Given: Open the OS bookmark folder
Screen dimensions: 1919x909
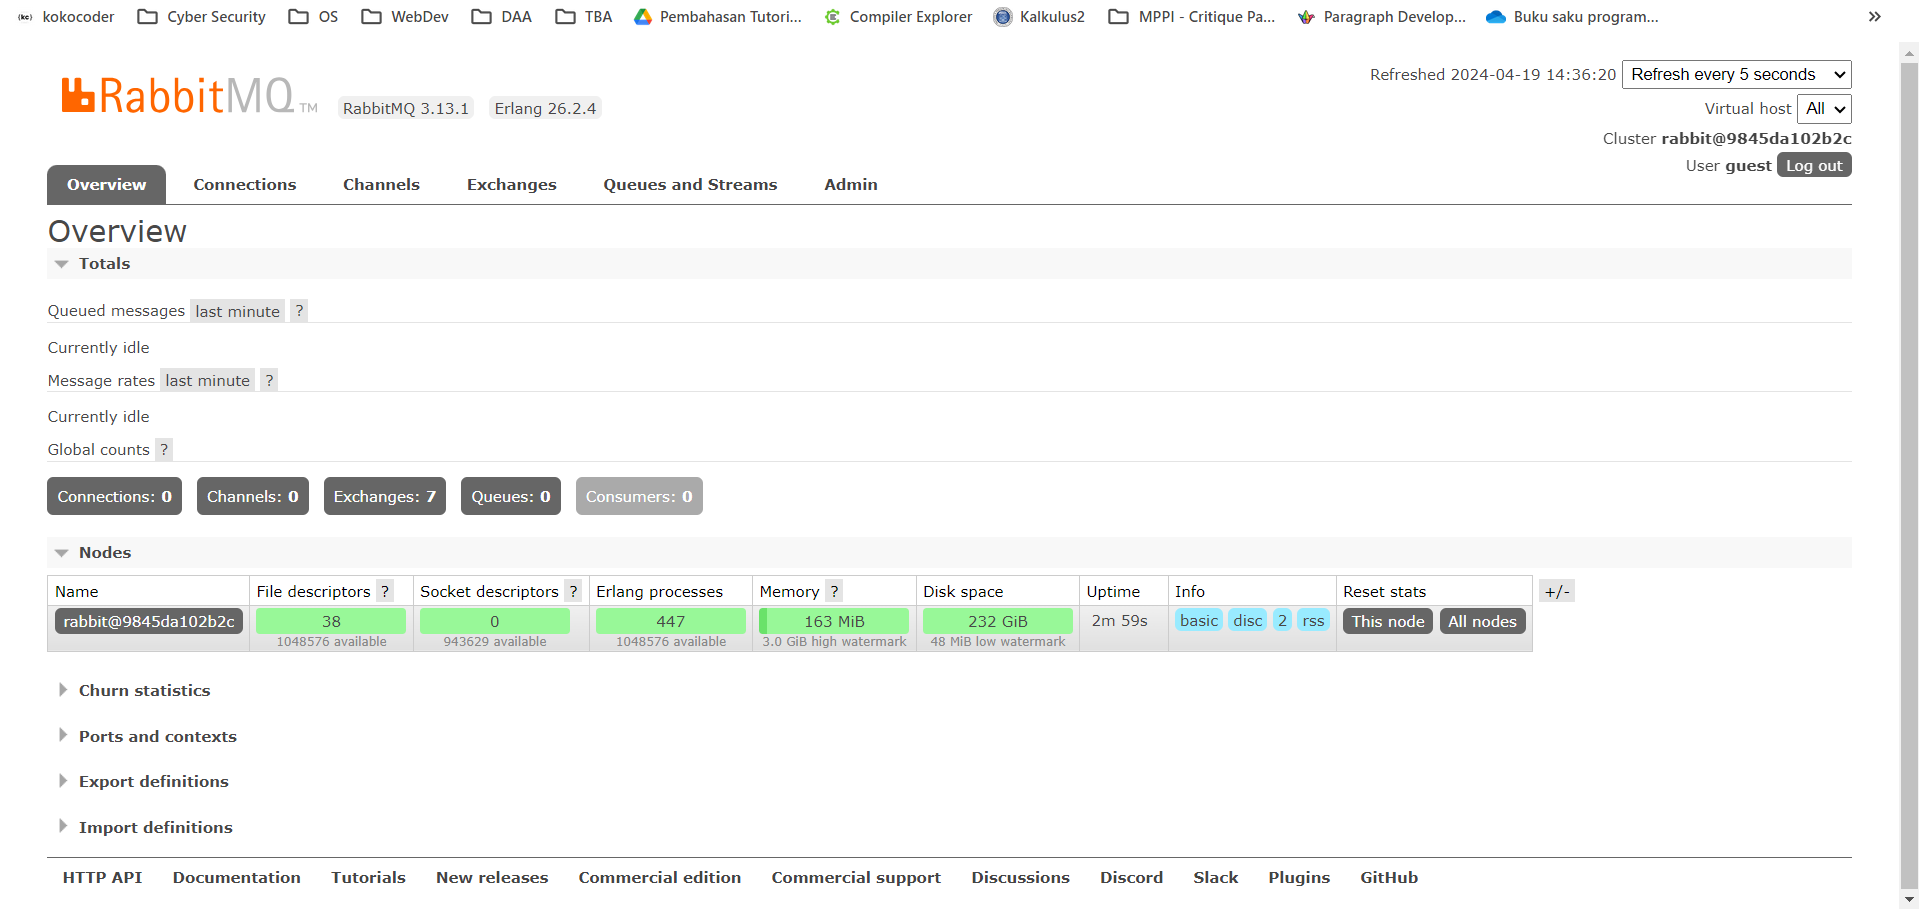Looking at the screenshot, I should point(313,17).
